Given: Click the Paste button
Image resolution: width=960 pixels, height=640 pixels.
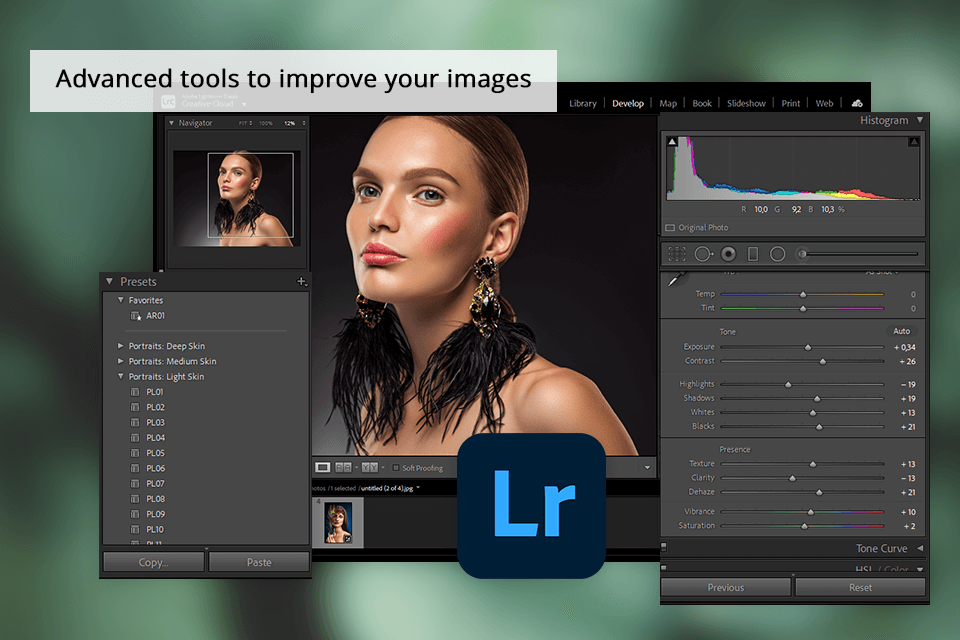Looking at the screenshot, I should pyautogui.click(x=259, y=562).
